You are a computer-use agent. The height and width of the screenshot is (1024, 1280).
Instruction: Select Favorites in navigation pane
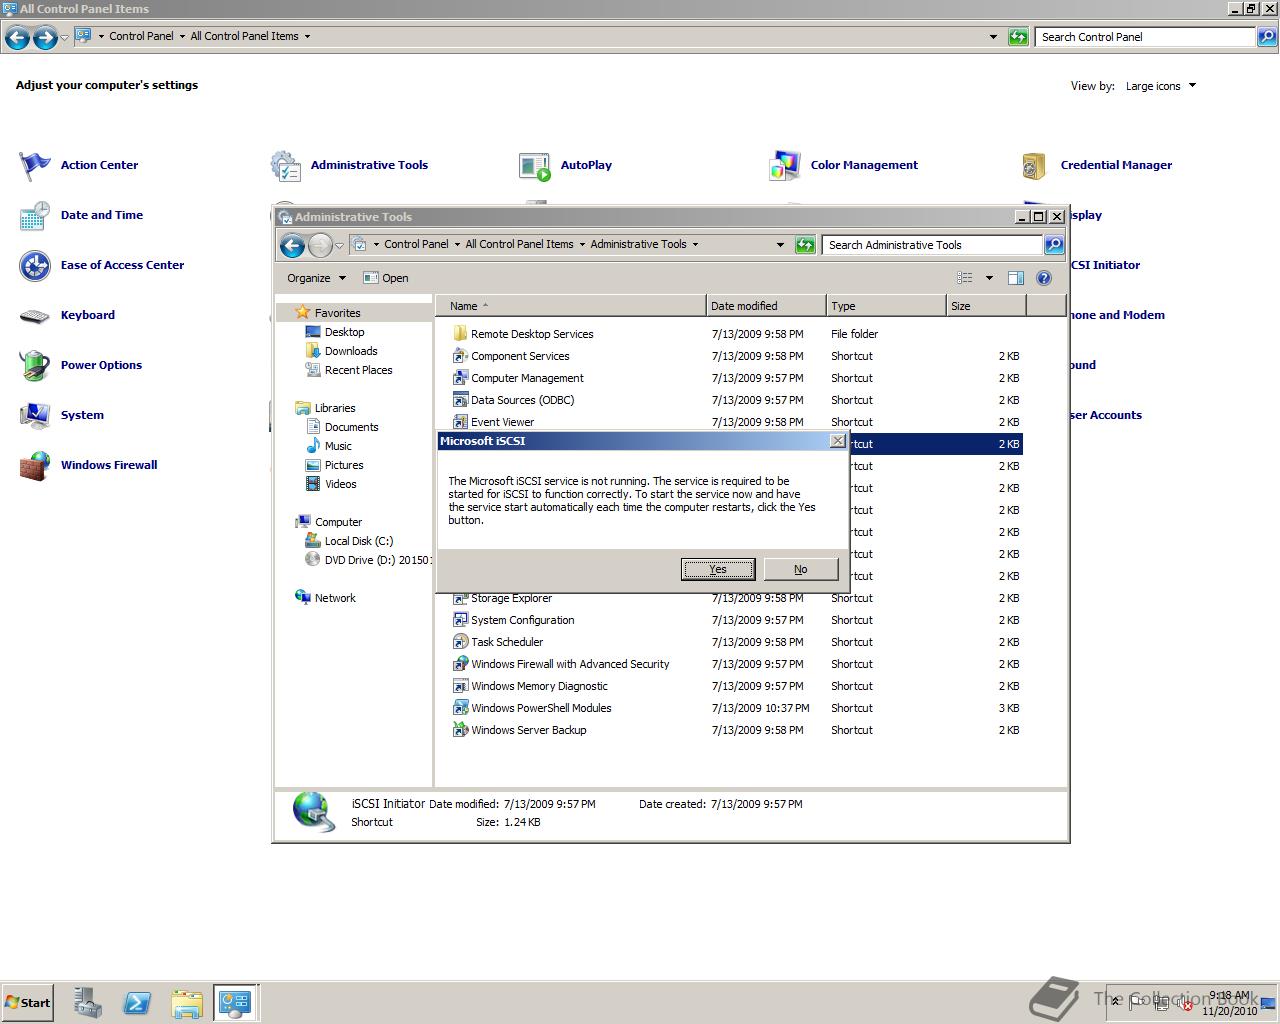pos(337,313)
